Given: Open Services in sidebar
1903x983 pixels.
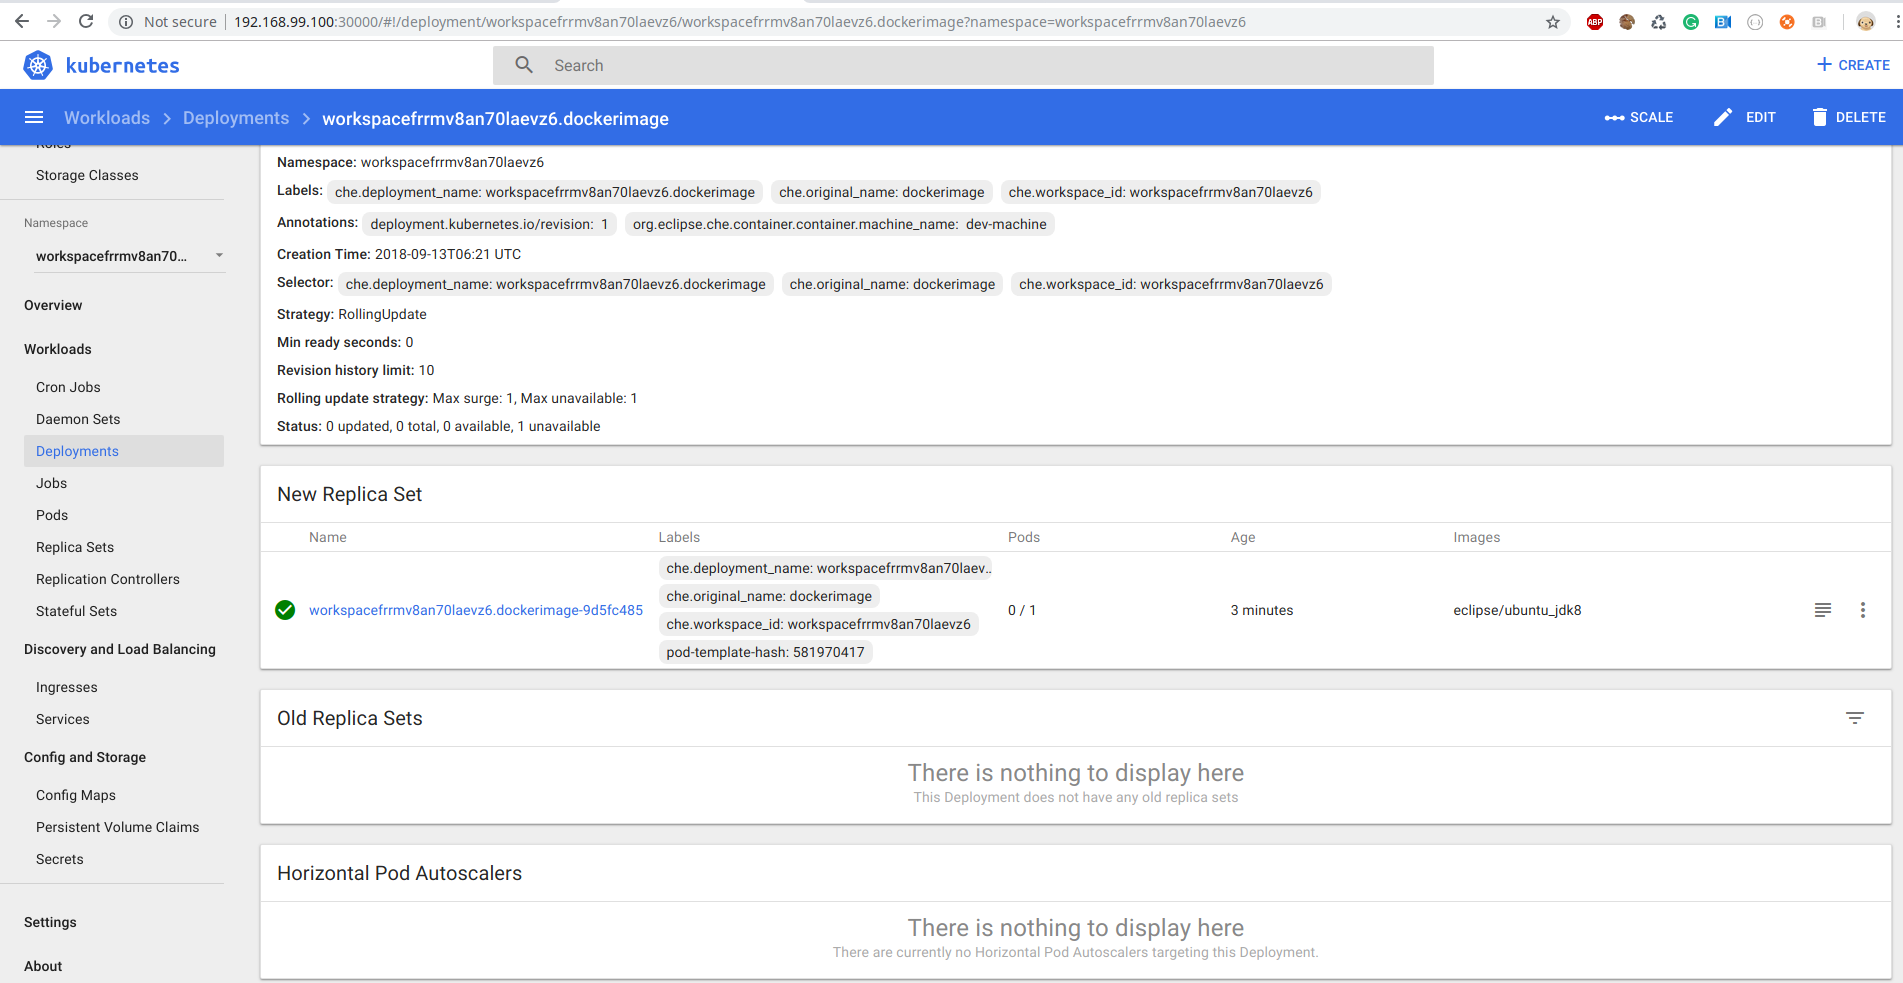Looking at the screenshot, I should (63, 719).
